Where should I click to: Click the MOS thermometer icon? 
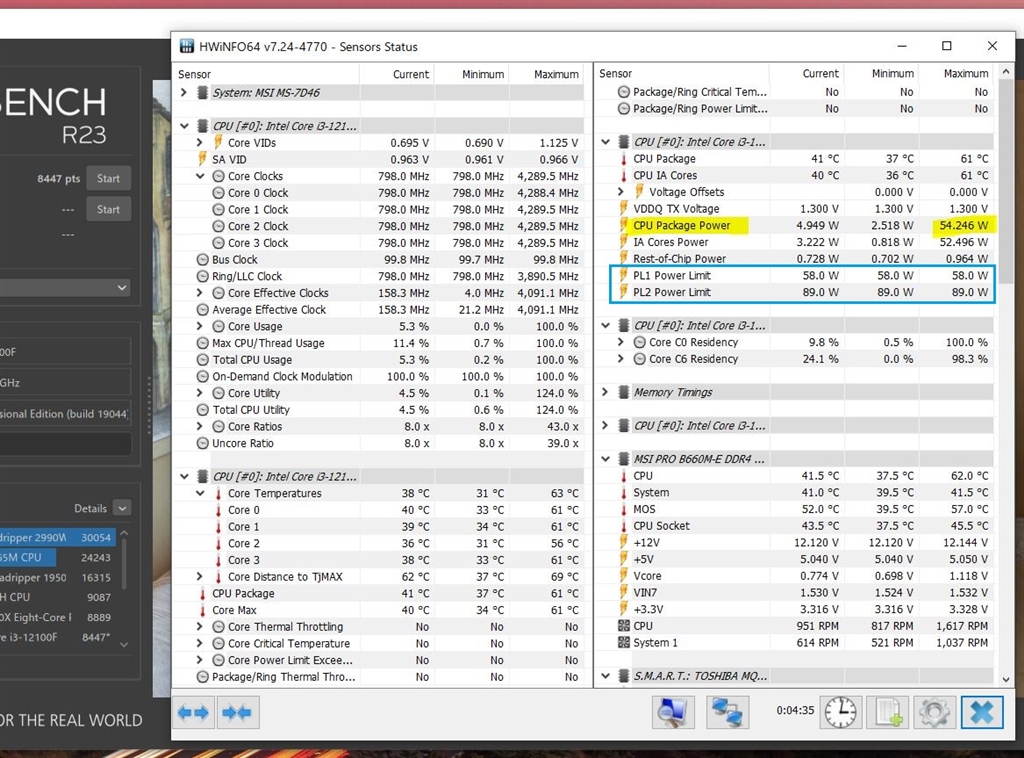click(x=624, y=509)
